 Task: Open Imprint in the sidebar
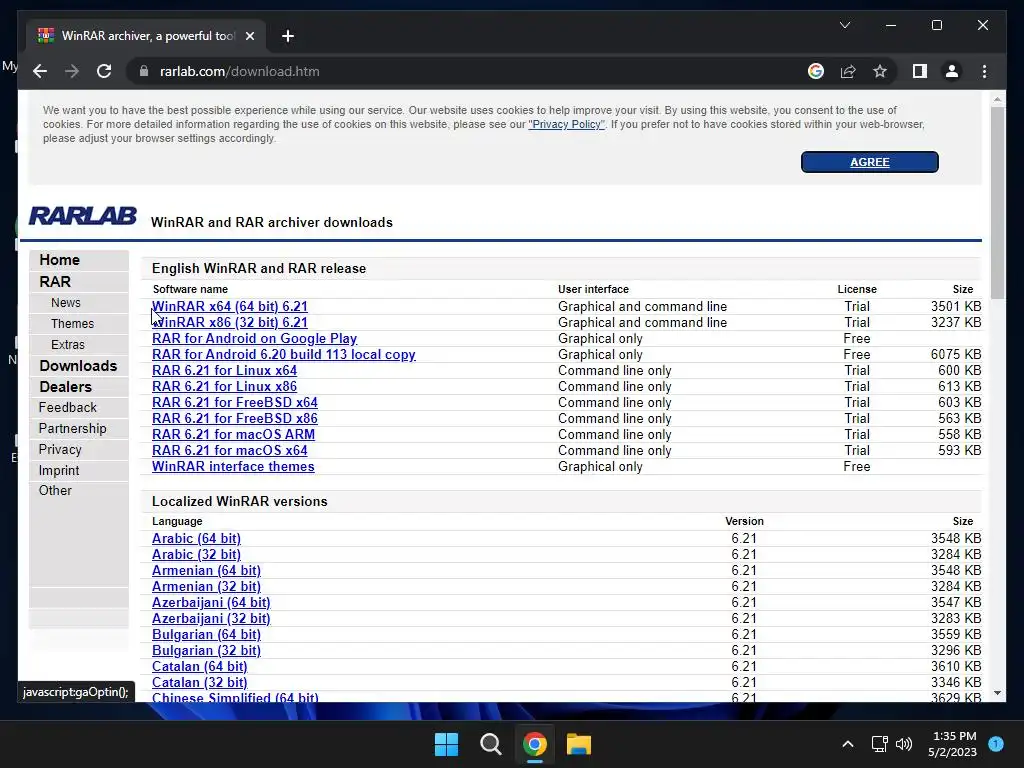point(59,470)
